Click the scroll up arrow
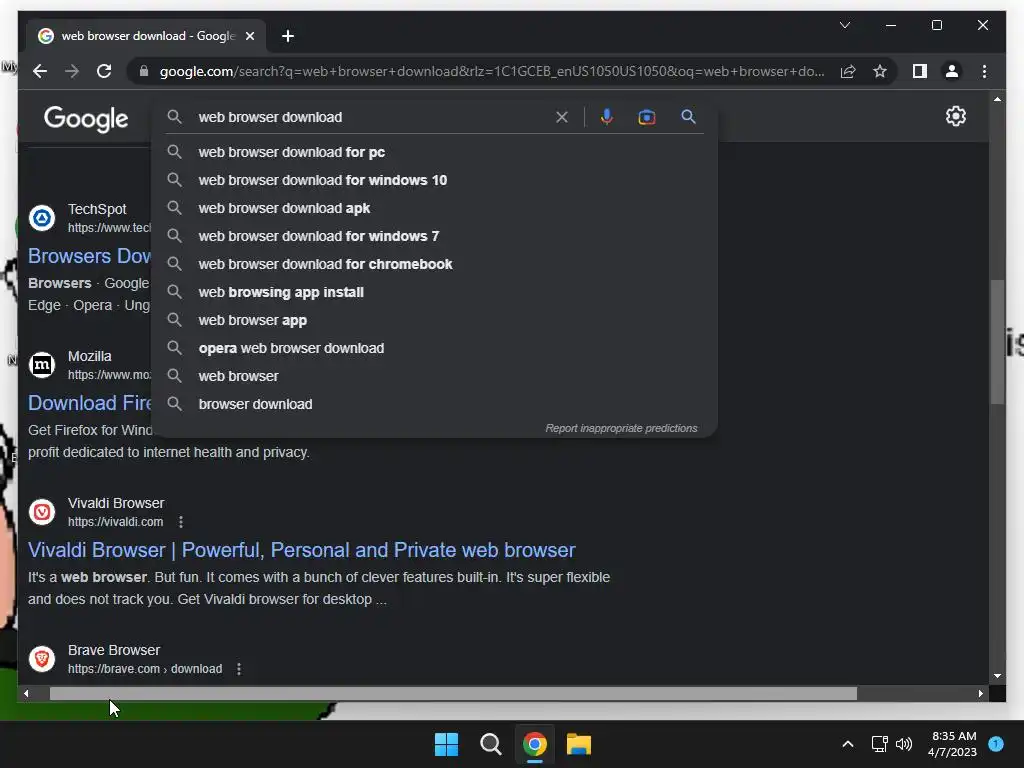 tap(997, 99)
